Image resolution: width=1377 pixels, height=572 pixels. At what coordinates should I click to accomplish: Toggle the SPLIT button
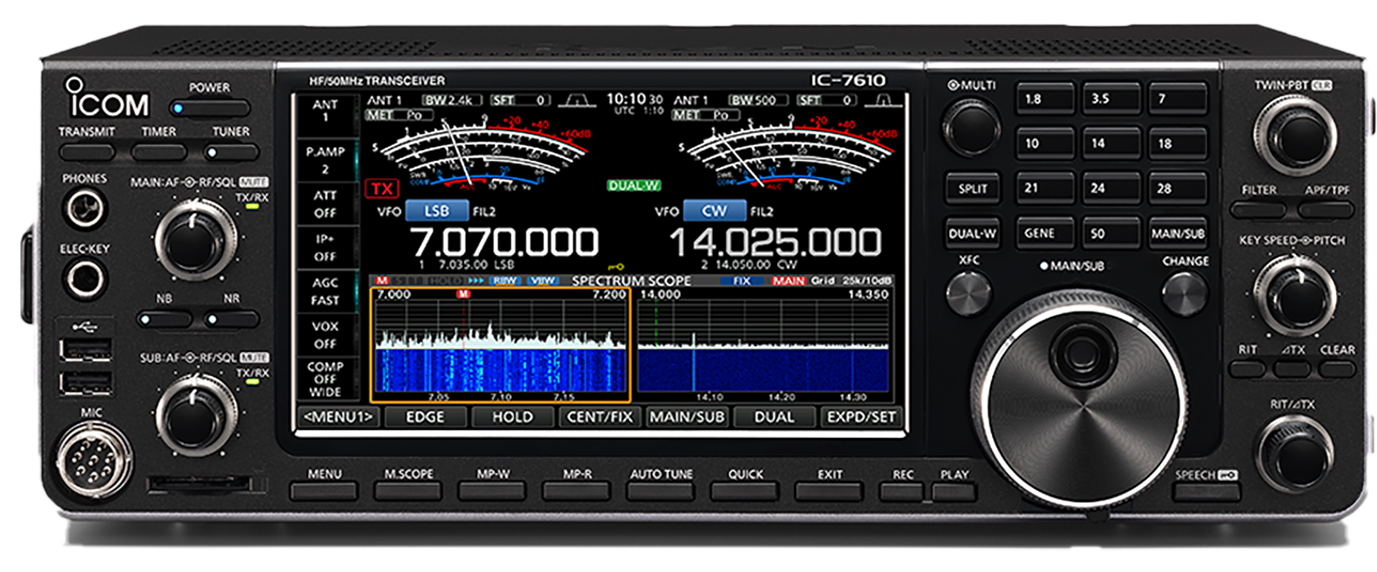pyautogui.click(x=973, y=188)
